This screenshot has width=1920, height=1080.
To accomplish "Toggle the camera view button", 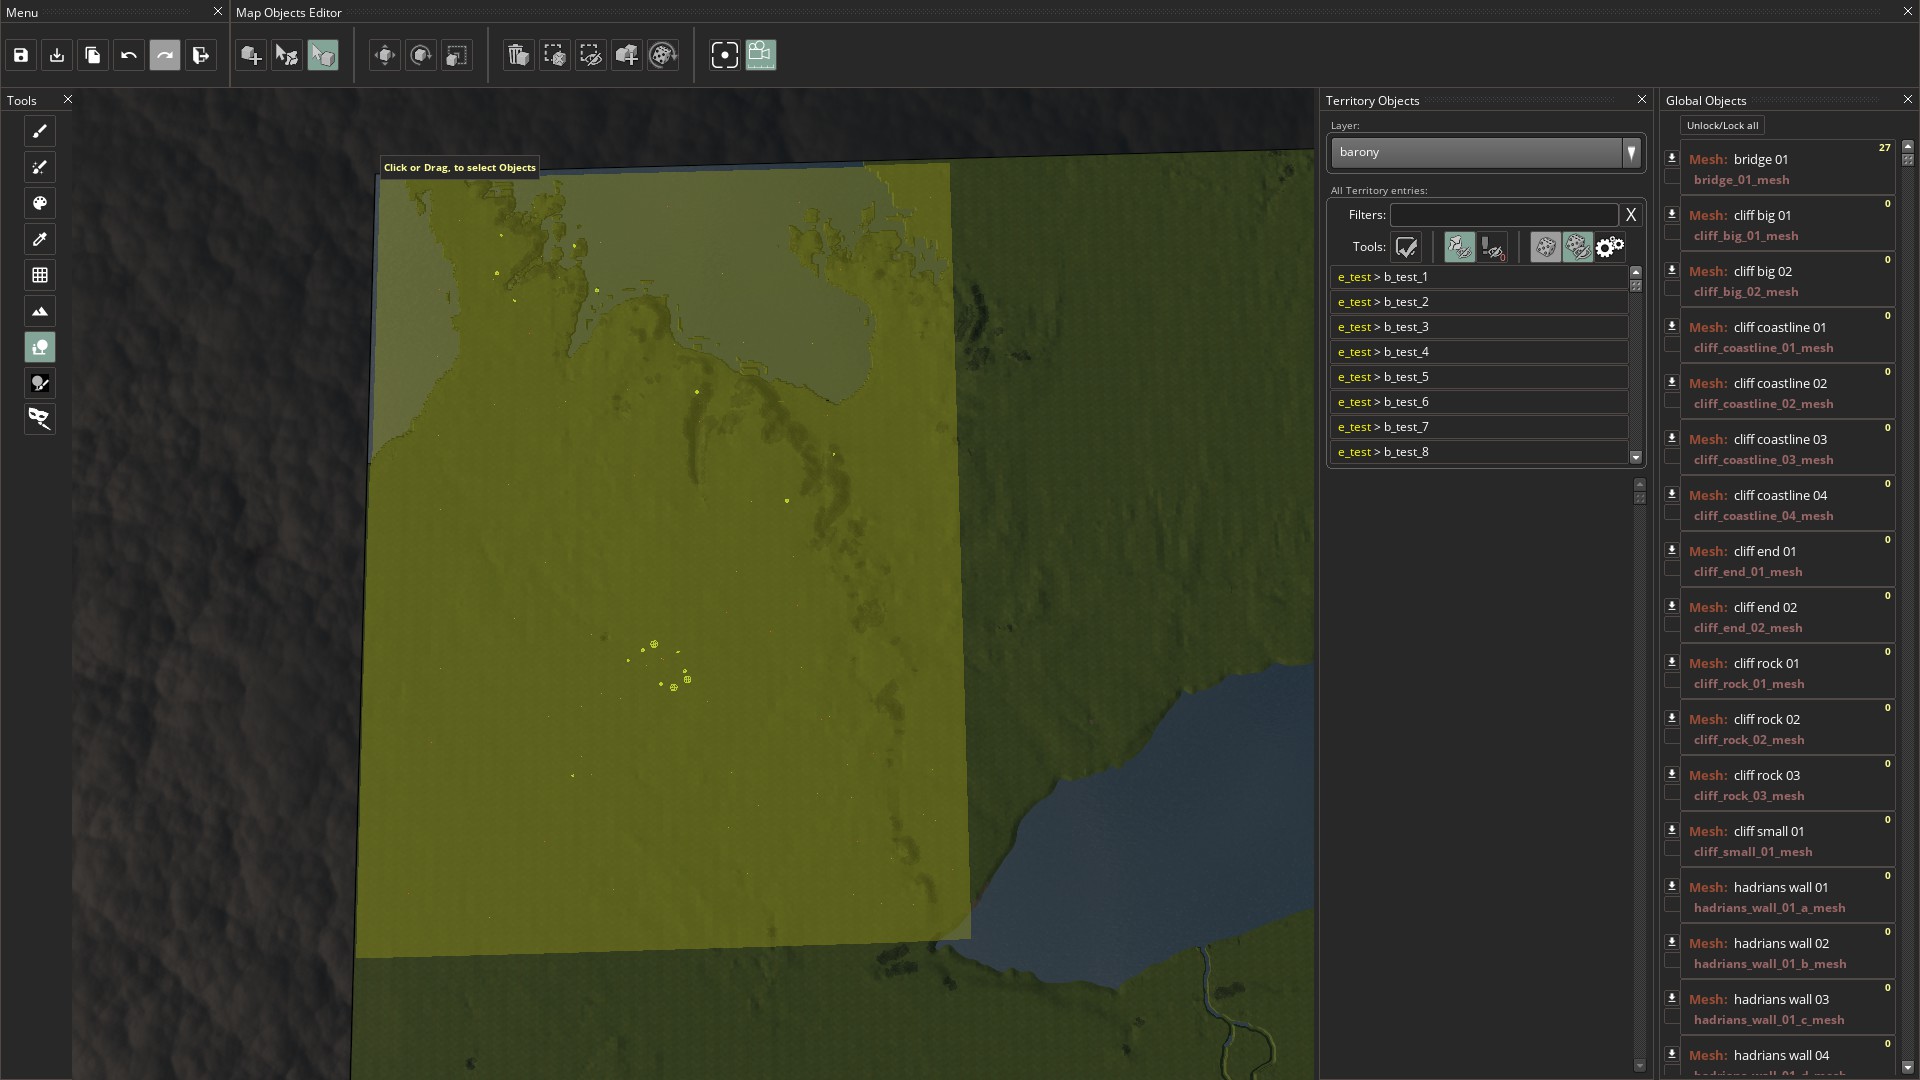I will [x=761, y=55].
